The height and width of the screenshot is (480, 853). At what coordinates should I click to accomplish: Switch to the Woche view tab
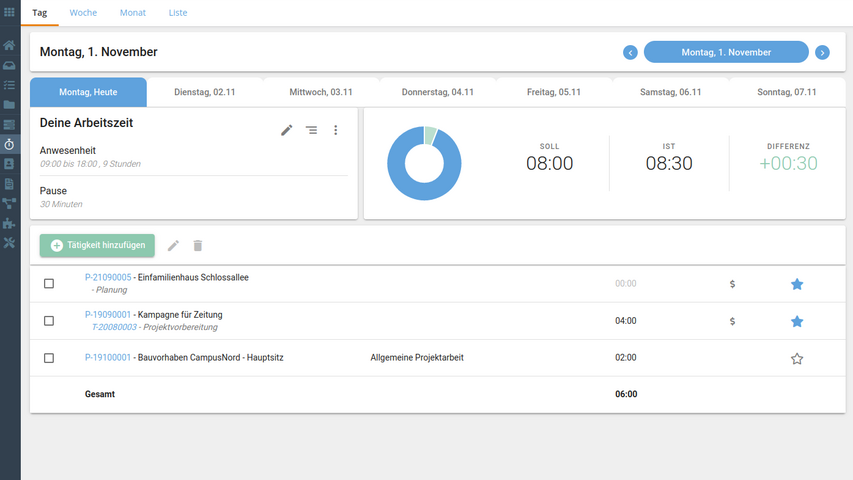[x=83, y=13]
